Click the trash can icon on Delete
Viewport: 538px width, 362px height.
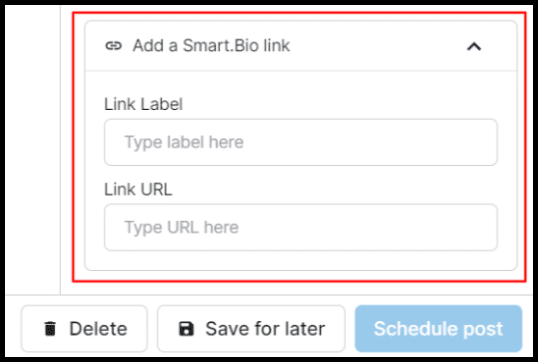50,329
